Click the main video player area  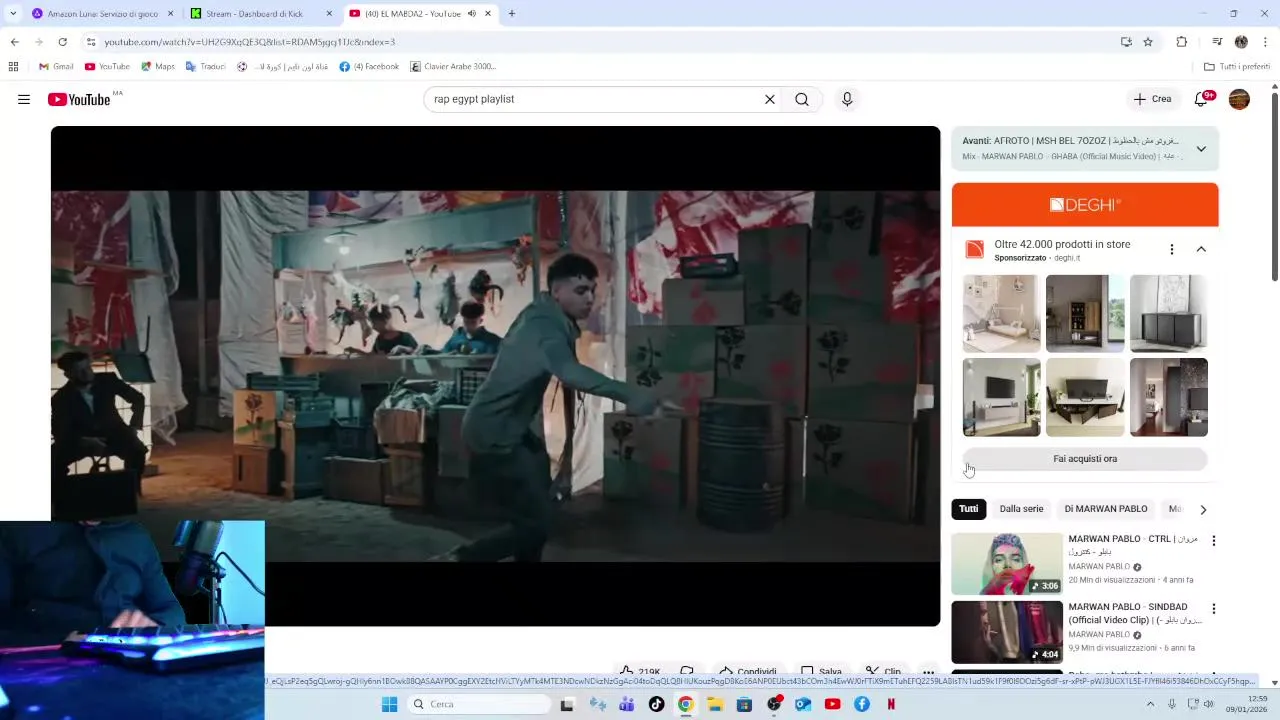pyautogui.click(x=495, y=376)
